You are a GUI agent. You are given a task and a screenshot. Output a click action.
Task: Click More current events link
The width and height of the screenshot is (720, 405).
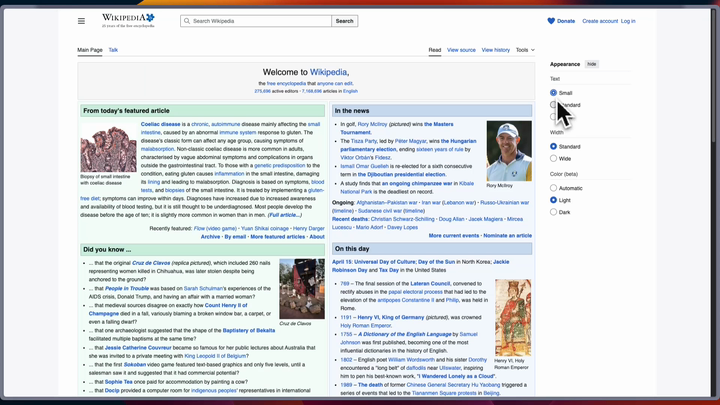[454, 236]
